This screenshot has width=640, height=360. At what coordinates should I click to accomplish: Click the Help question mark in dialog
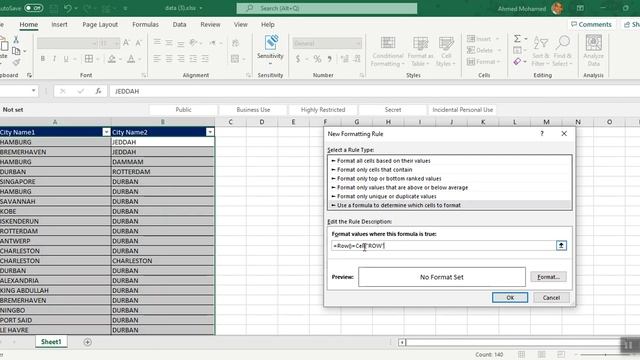[x=542, y=134]
